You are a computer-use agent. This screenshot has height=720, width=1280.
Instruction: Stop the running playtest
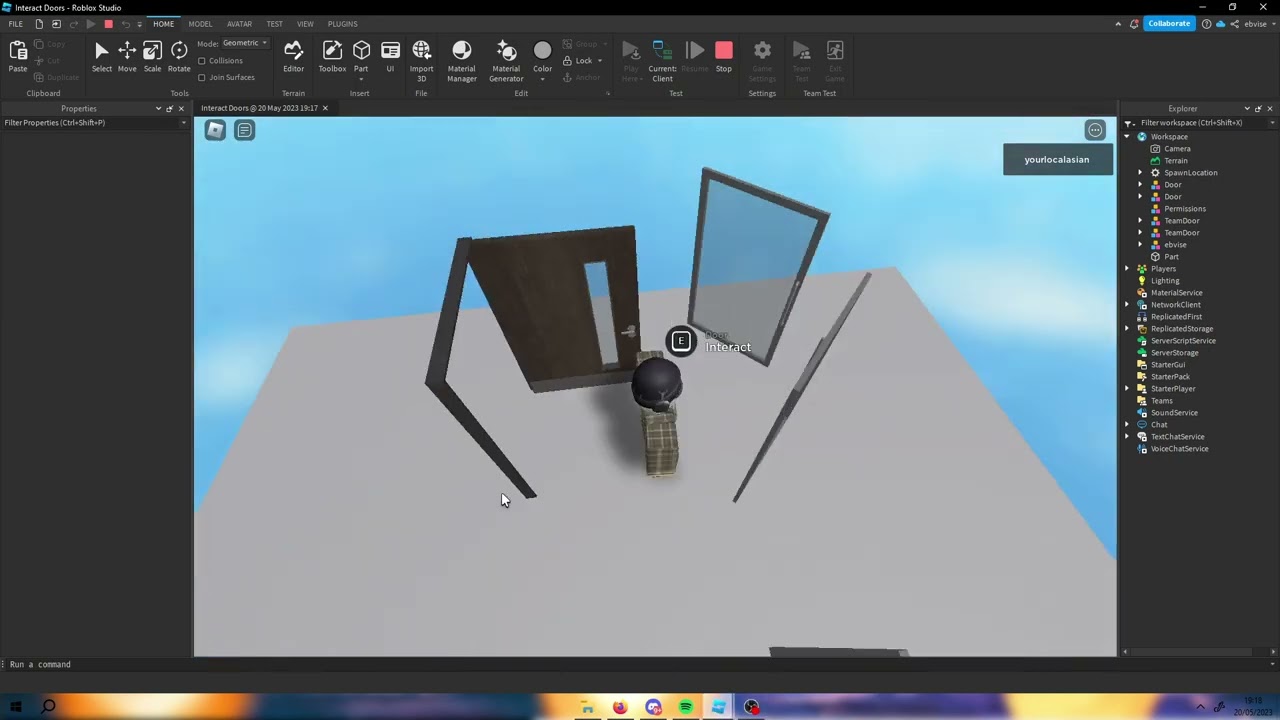point(724,56)
